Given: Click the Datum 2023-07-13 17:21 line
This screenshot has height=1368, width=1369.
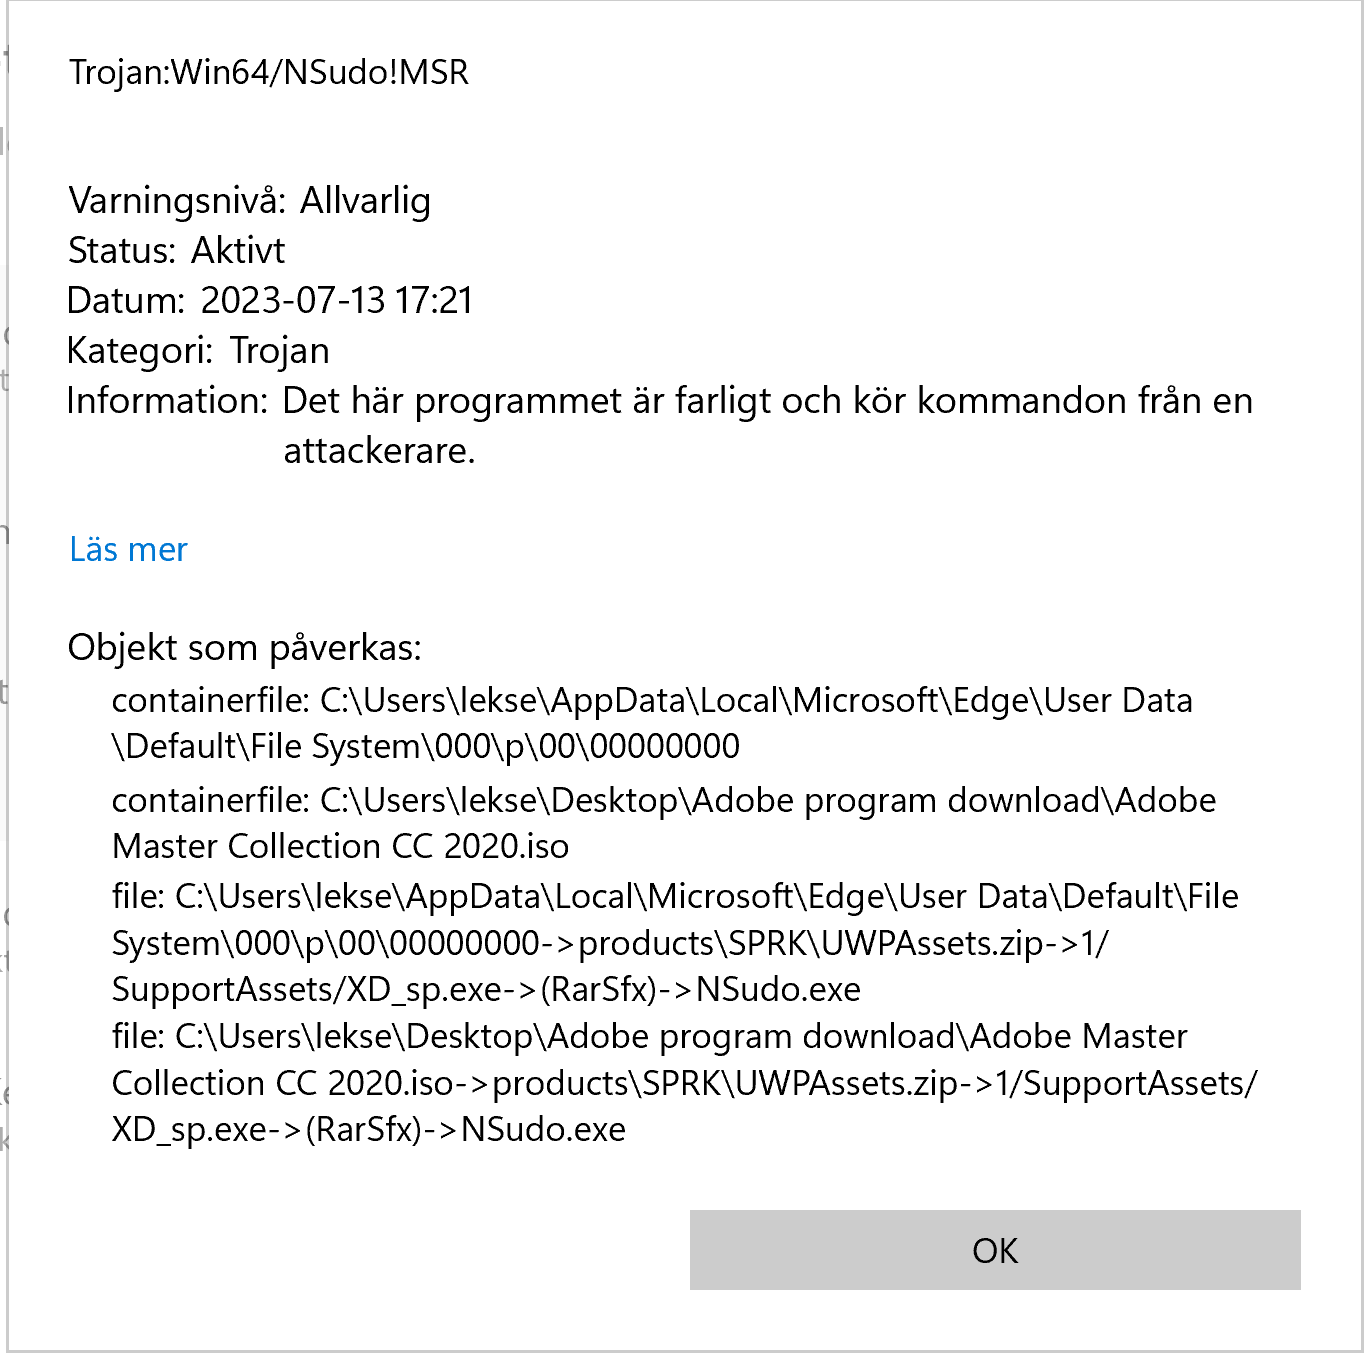Looking at the screenshot, I should (270, 300).
